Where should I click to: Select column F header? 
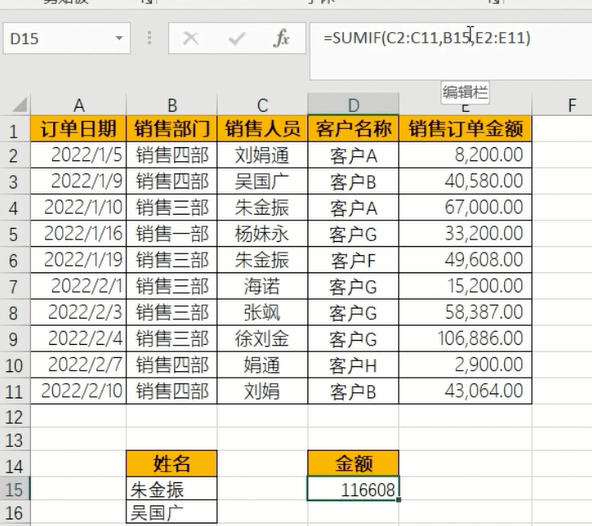tap(572, 105)
